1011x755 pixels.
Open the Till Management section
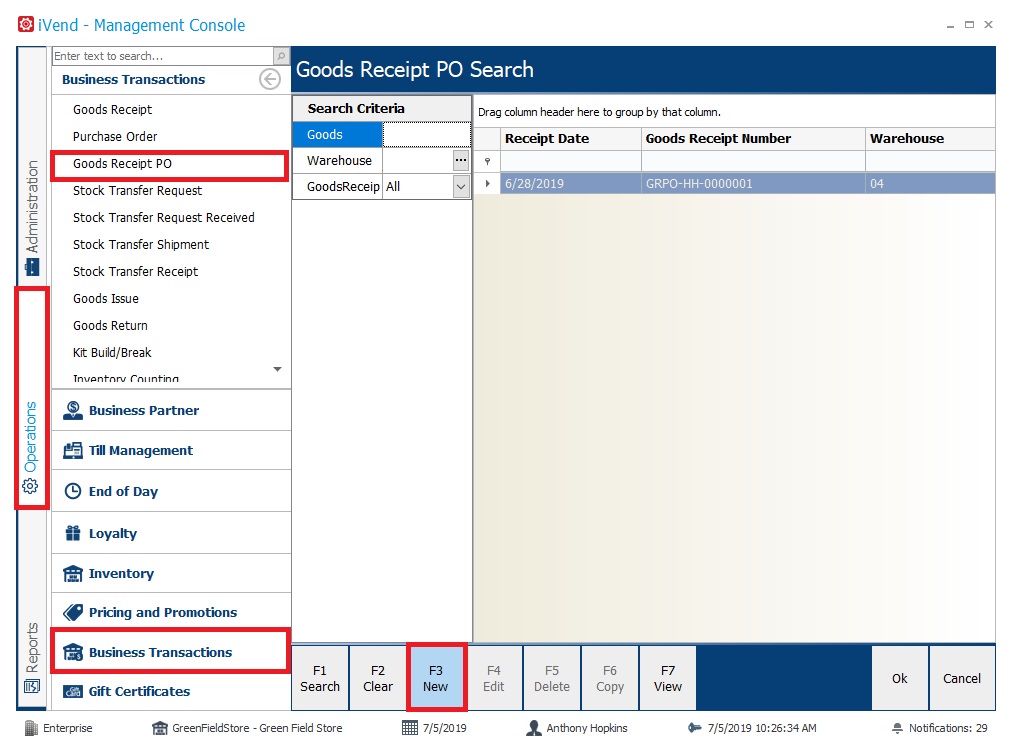click(x=171, y=450)
